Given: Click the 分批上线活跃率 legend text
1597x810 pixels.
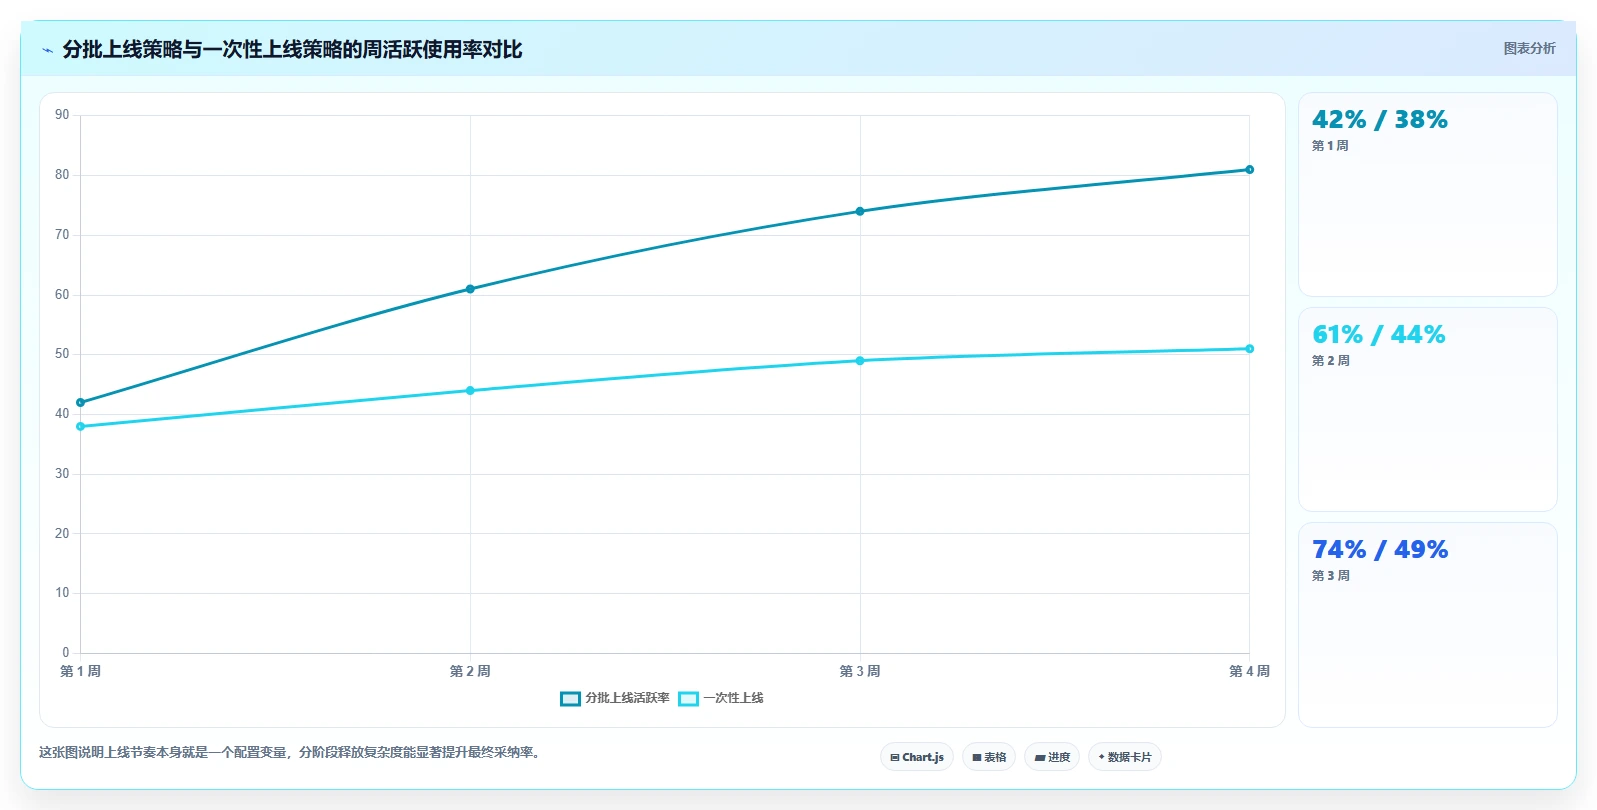Looking at the screenshot, I should [627, 698].
